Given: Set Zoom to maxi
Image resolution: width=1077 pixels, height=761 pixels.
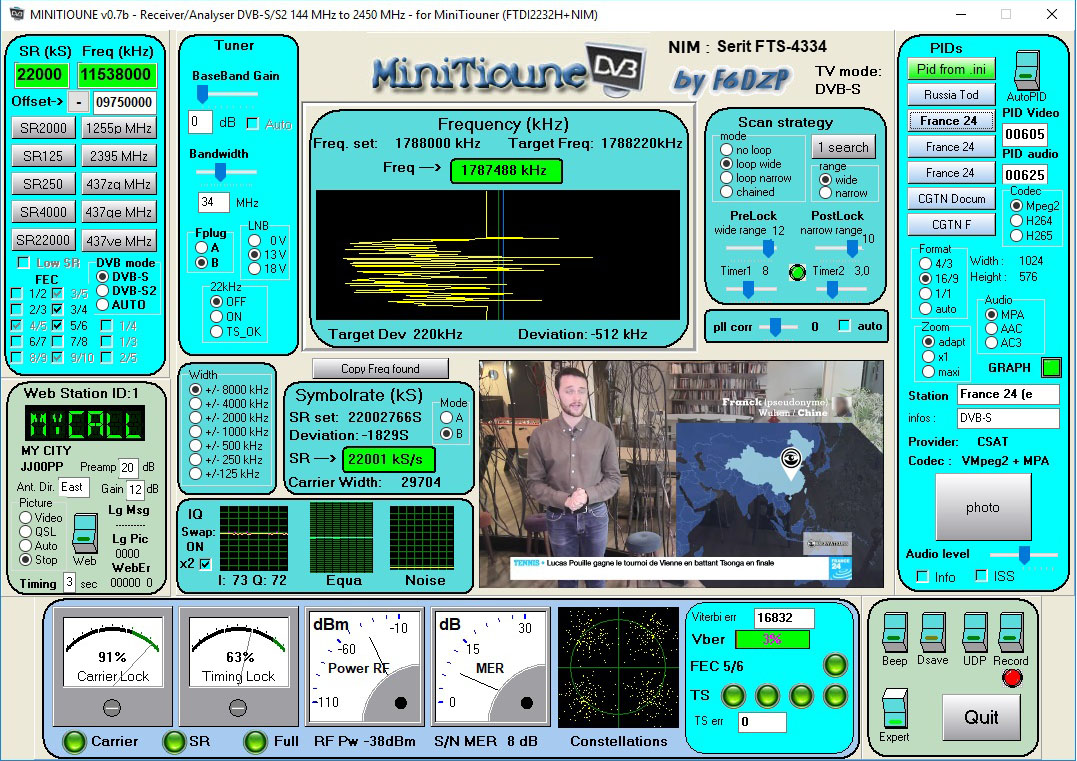Looking at the screenshot, I should click(x=928, y=372).
